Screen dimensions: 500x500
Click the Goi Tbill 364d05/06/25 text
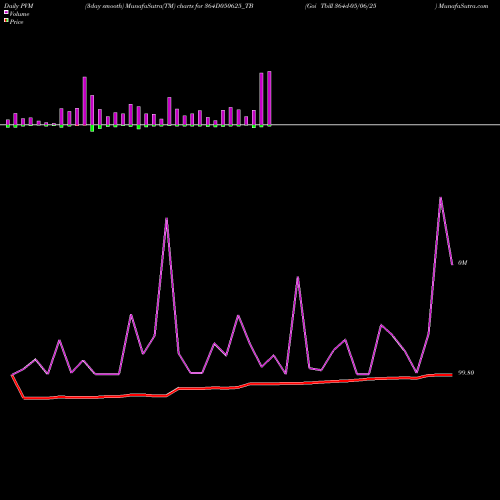[341, 6]
